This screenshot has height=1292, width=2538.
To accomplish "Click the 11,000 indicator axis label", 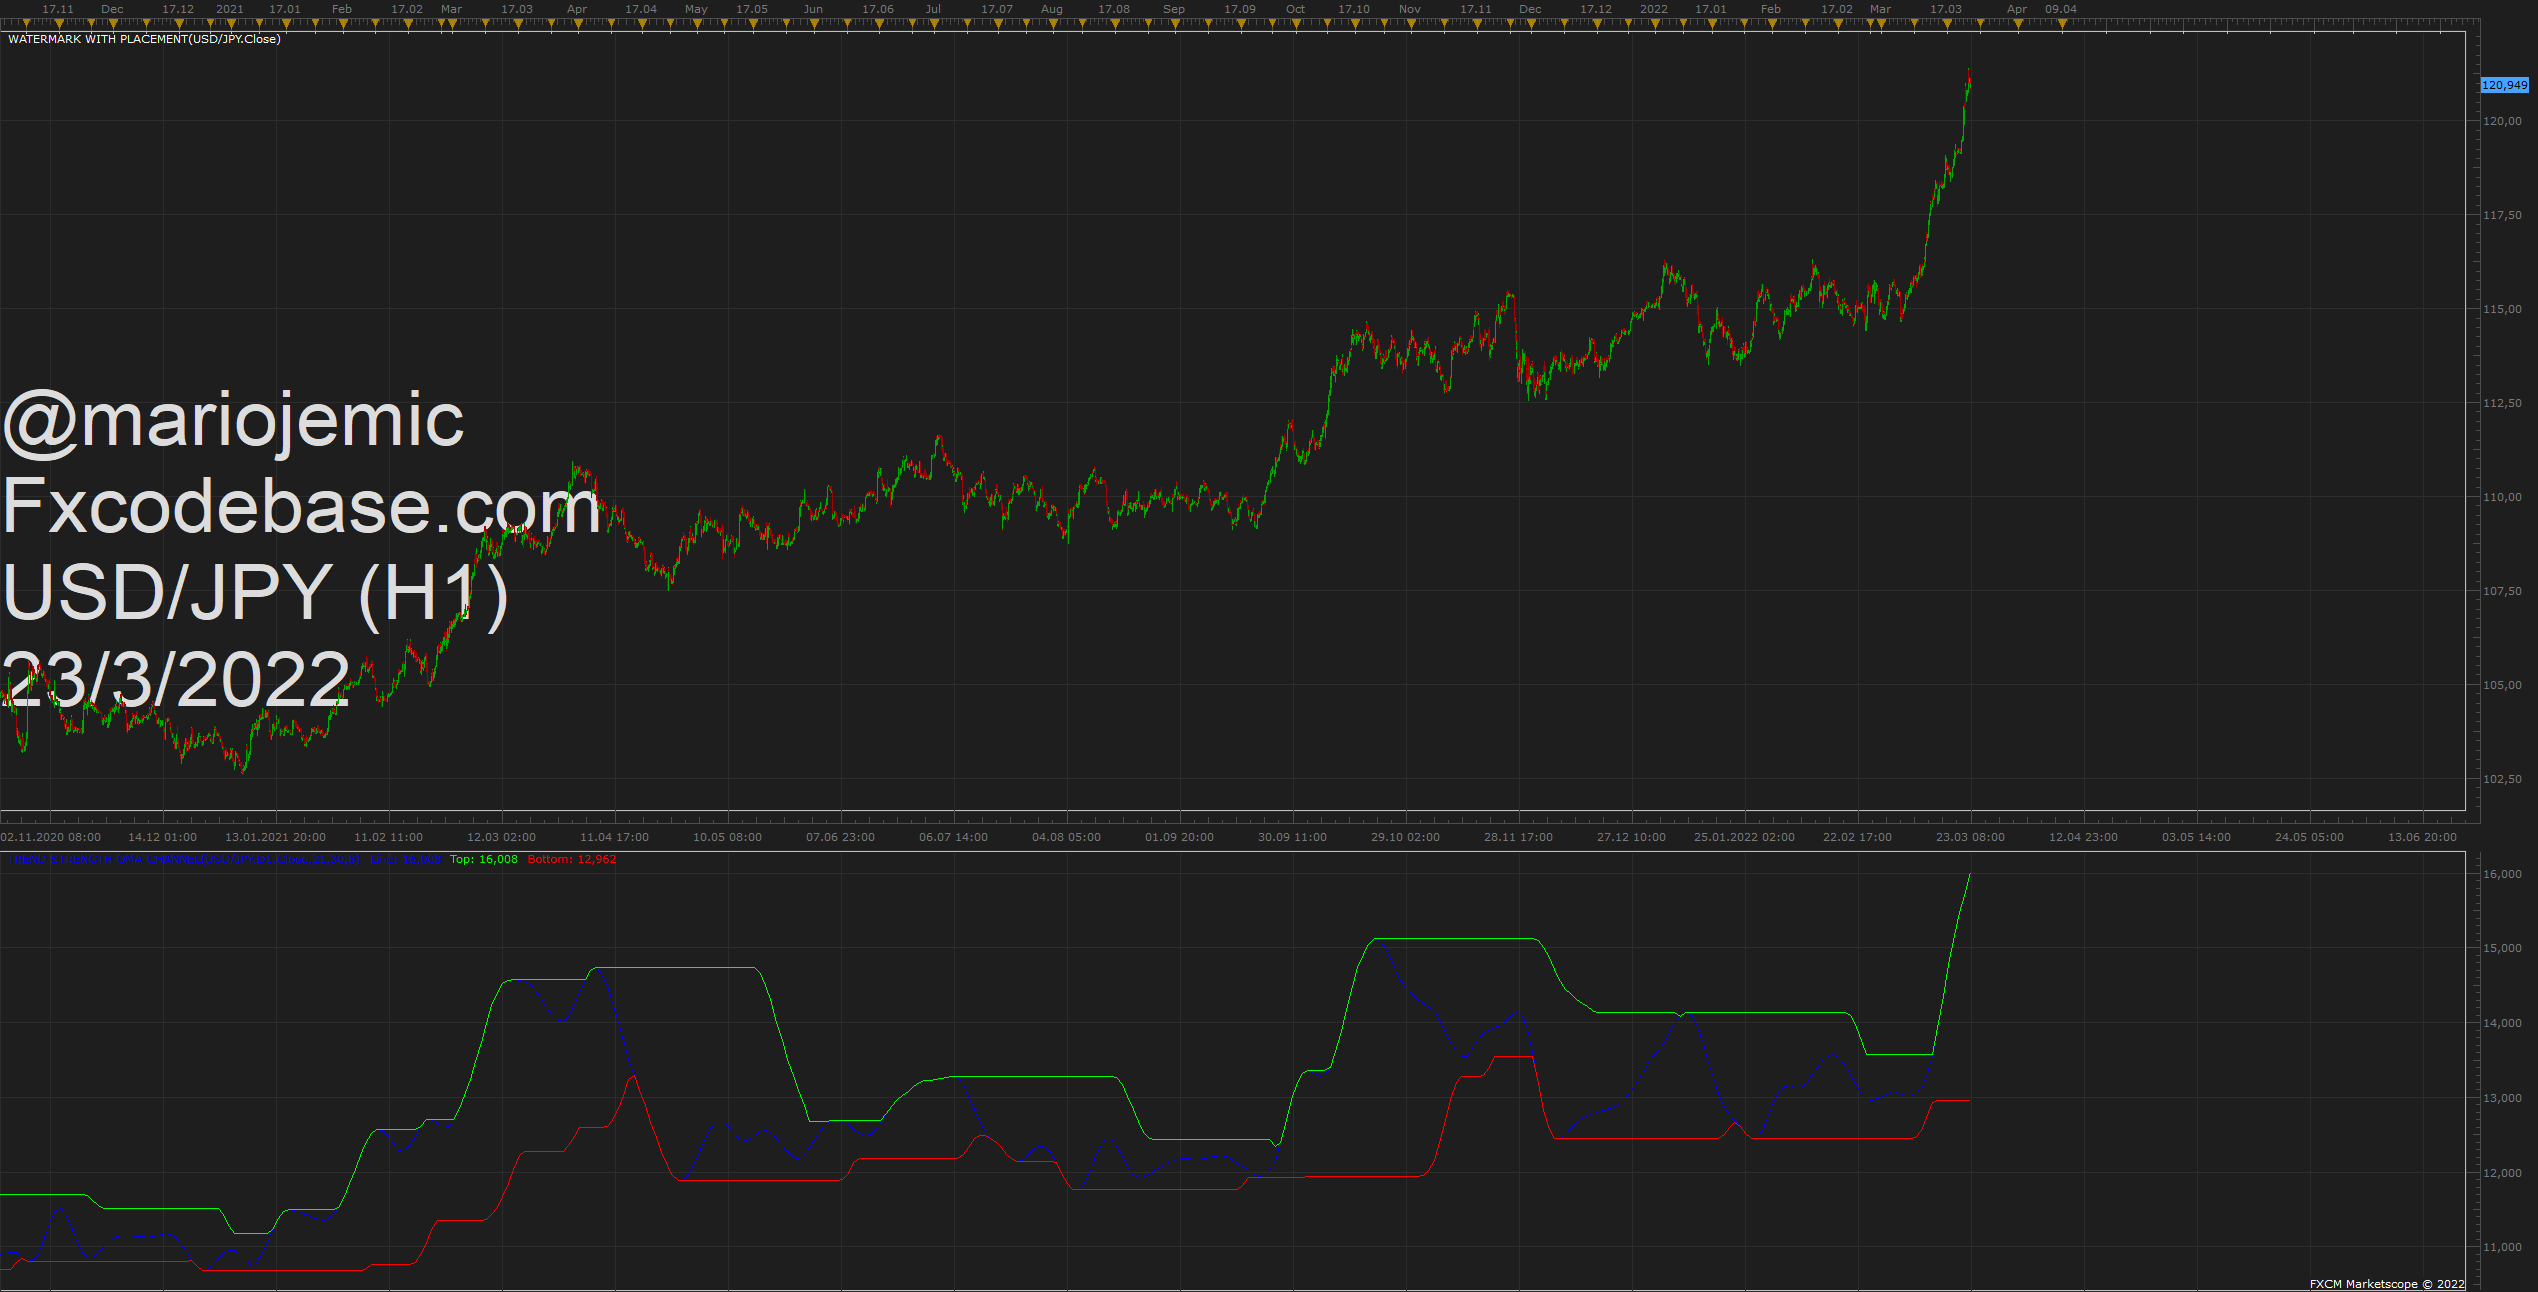I will point(2502,1247).
